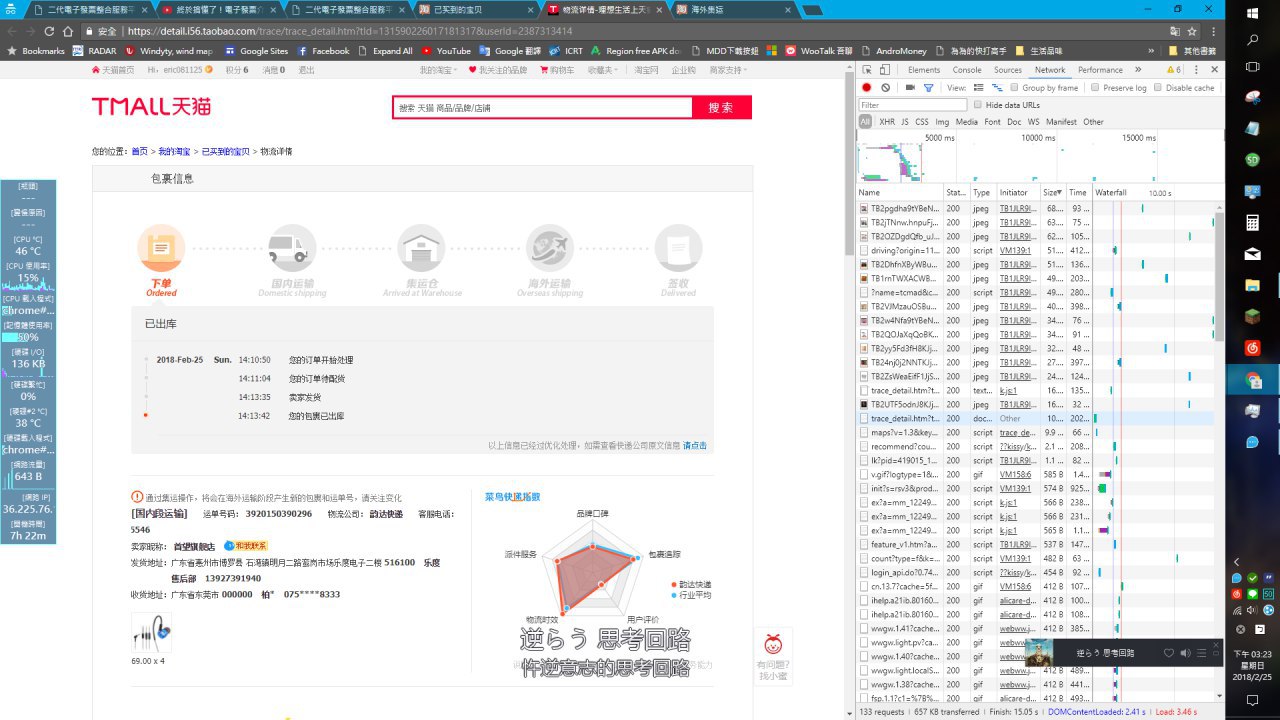Viewport: 1280px width, 720px height.
Task: Tick the Hide data URLs checkbox
Action: [x=977, y=105]
